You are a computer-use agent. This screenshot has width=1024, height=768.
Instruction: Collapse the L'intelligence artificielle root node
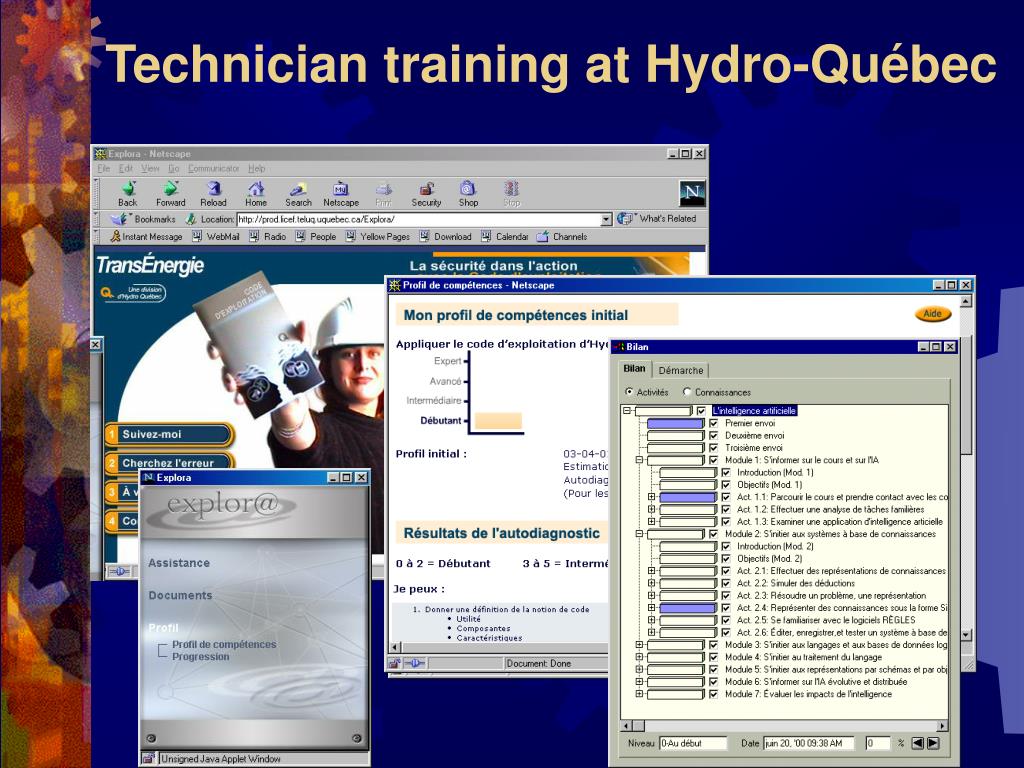(x=627, y=411)
